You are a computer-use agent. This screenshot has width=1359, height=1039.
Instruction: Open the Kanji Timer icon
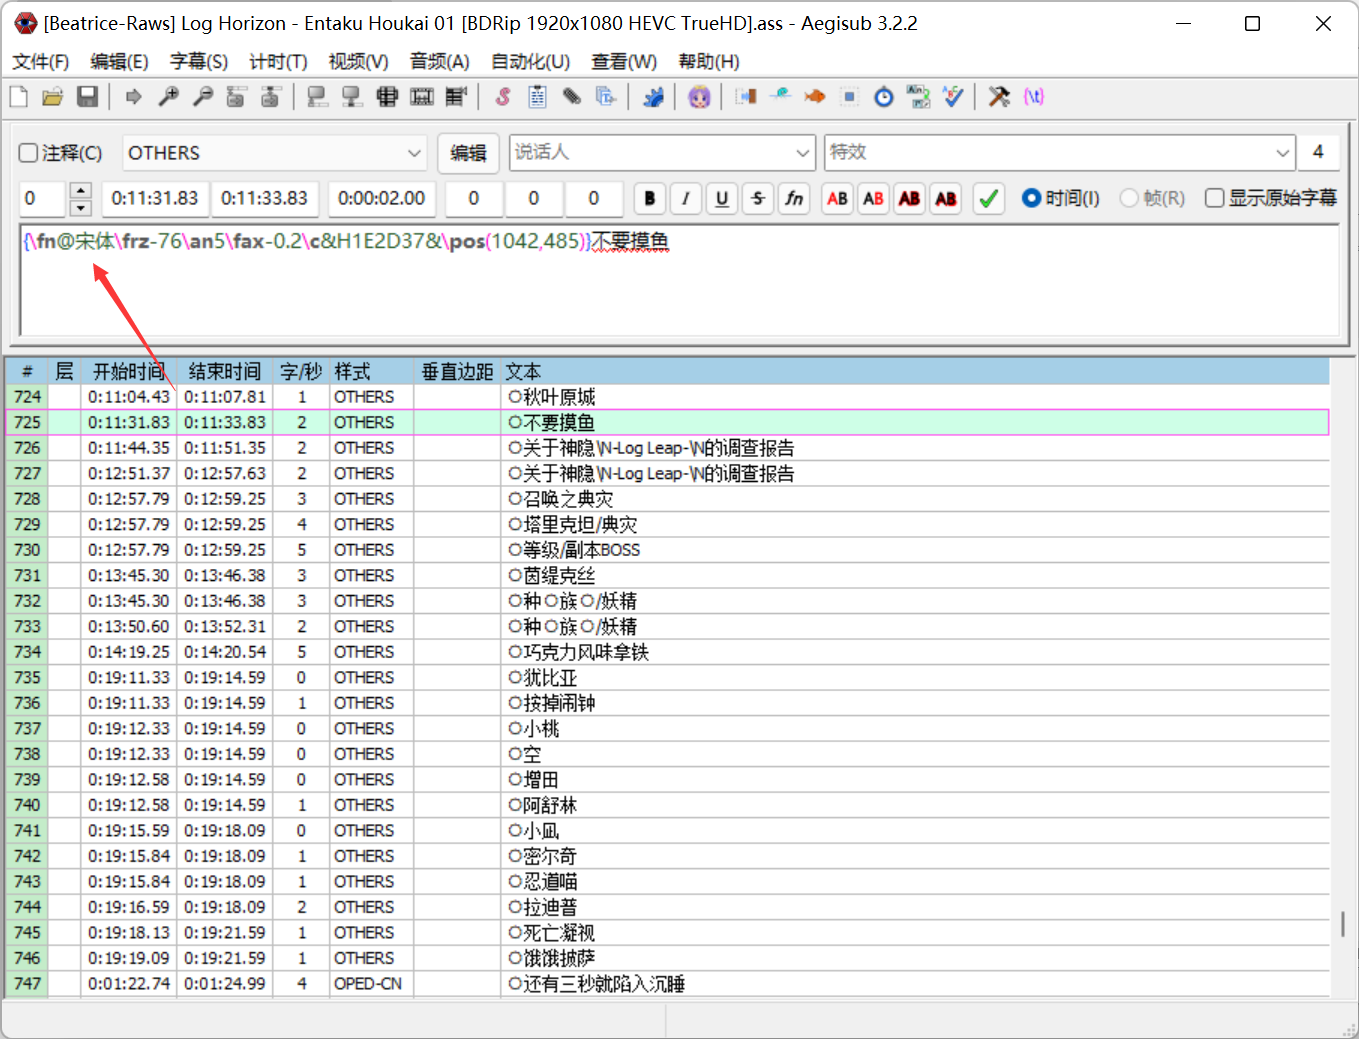click(918, 97)
